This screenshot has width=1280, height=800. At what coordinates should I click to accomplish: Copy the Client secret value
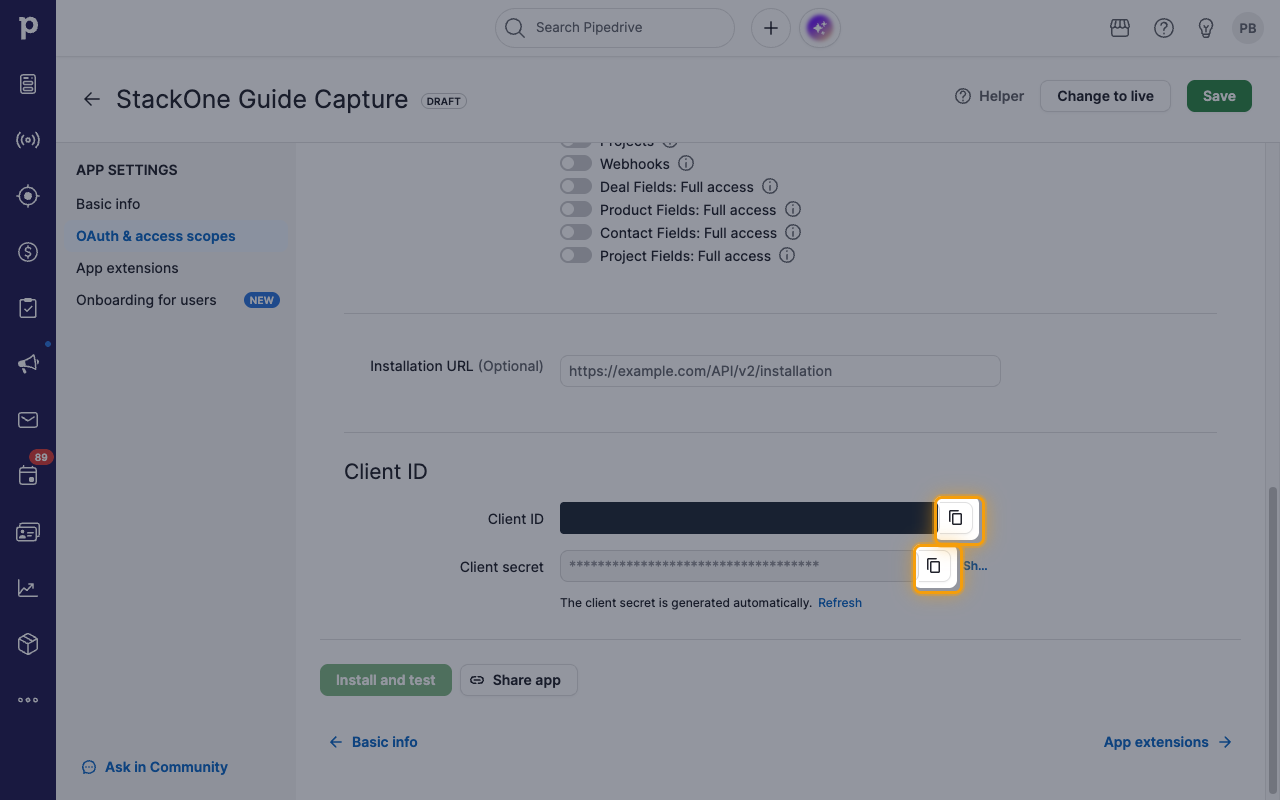pos(934,566)
